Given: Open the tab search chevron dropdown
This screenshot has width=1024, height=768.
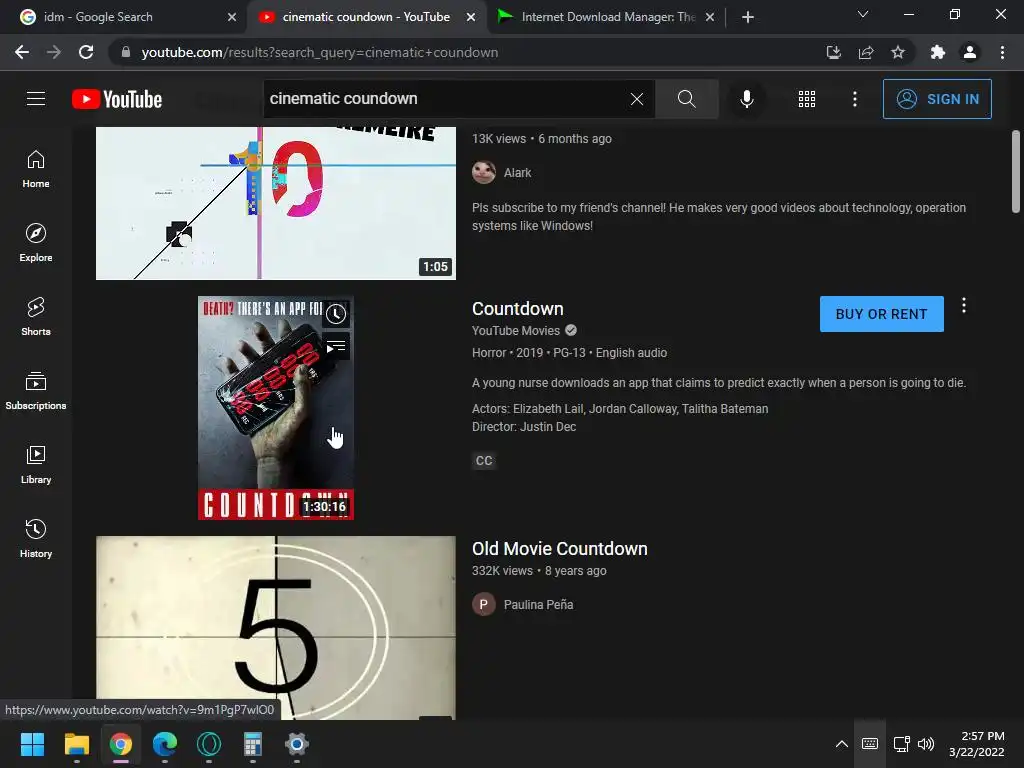Looking at the screenshot, I should pos(863,14).
